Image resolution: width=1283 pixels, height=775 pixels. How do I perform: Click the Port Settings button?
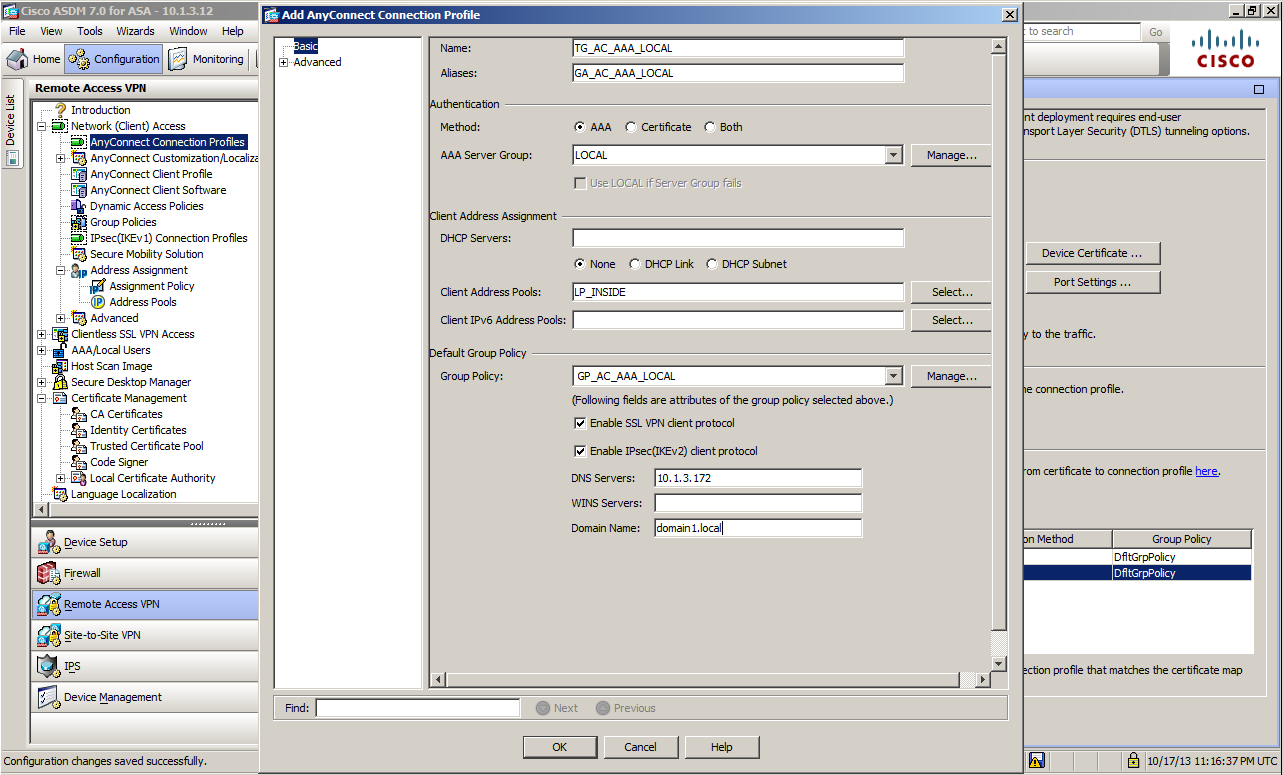pos(1093,282)
